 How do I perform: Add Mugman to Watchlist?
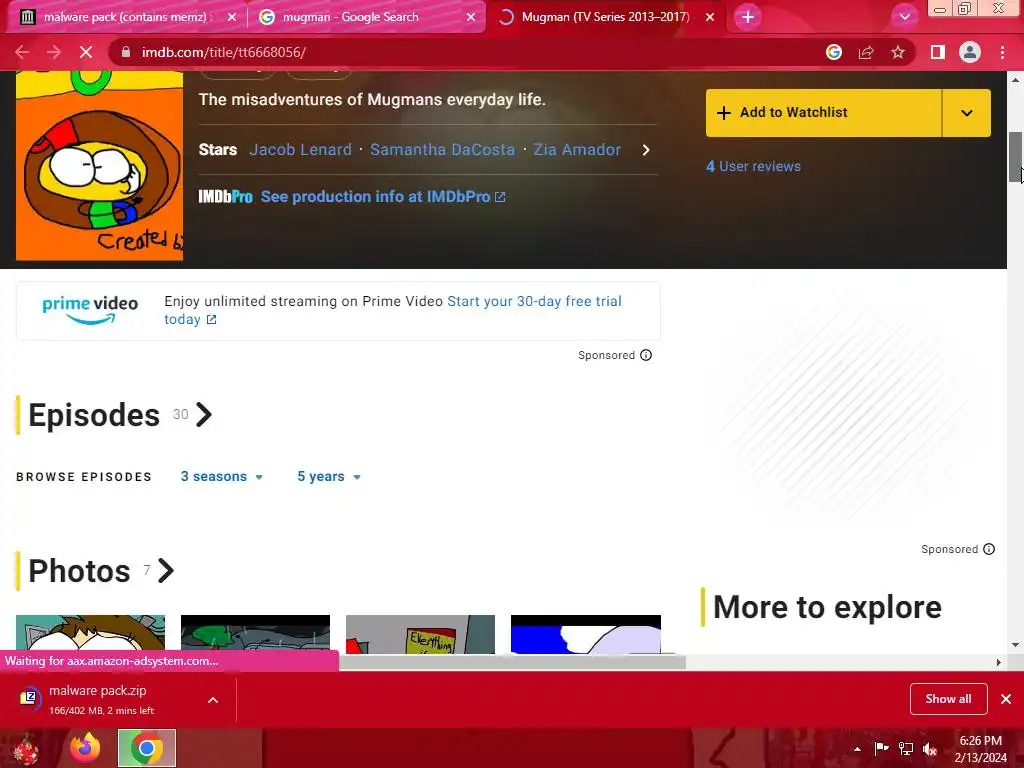824,113
